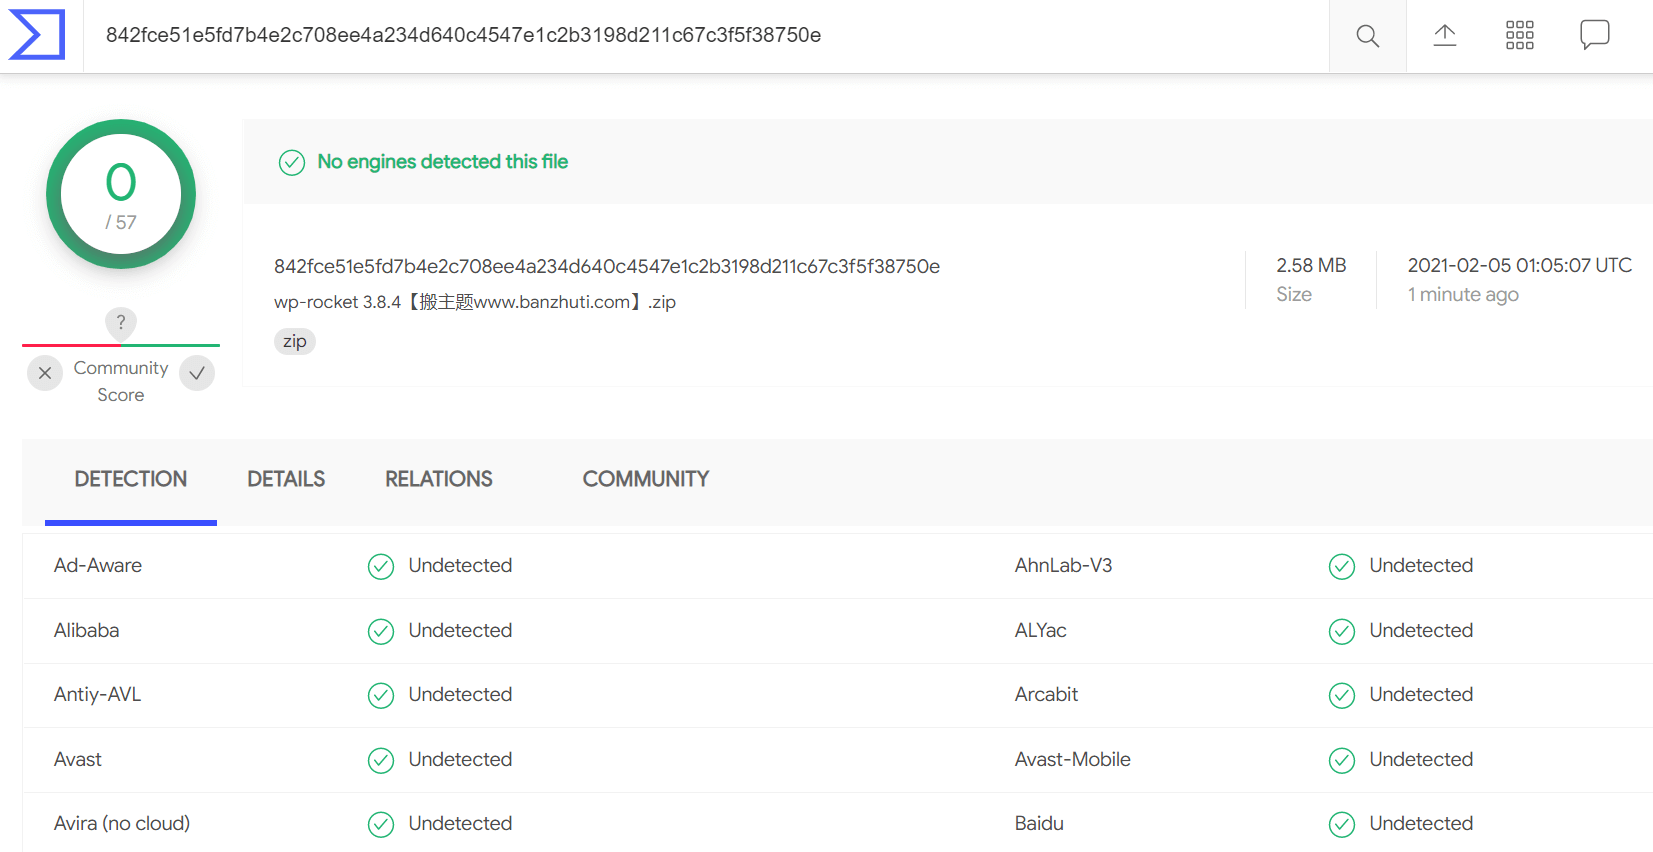Vote positive with the community checkmark button
The height and width of the screenshot is (852, 1653).
pos(197,373)
